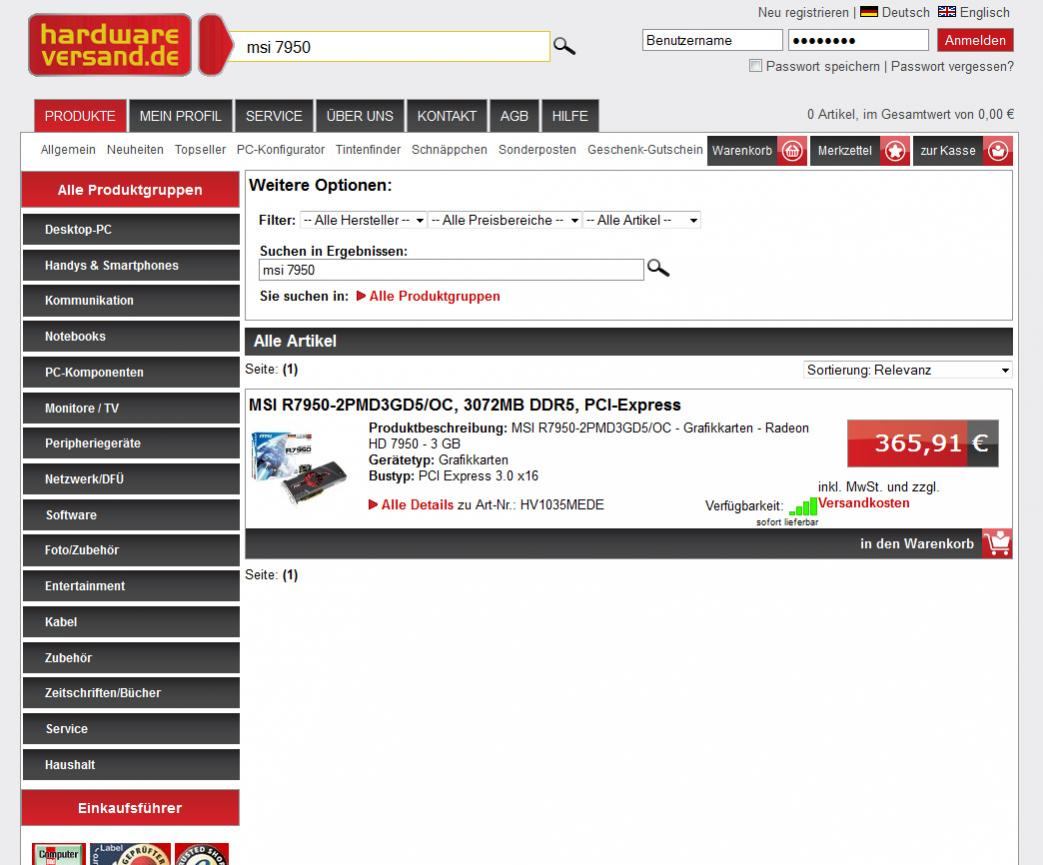Open the Merkzettel star icon
Image resolution: width=1043 pixels, height=865 pixels.
pos(895,151)
